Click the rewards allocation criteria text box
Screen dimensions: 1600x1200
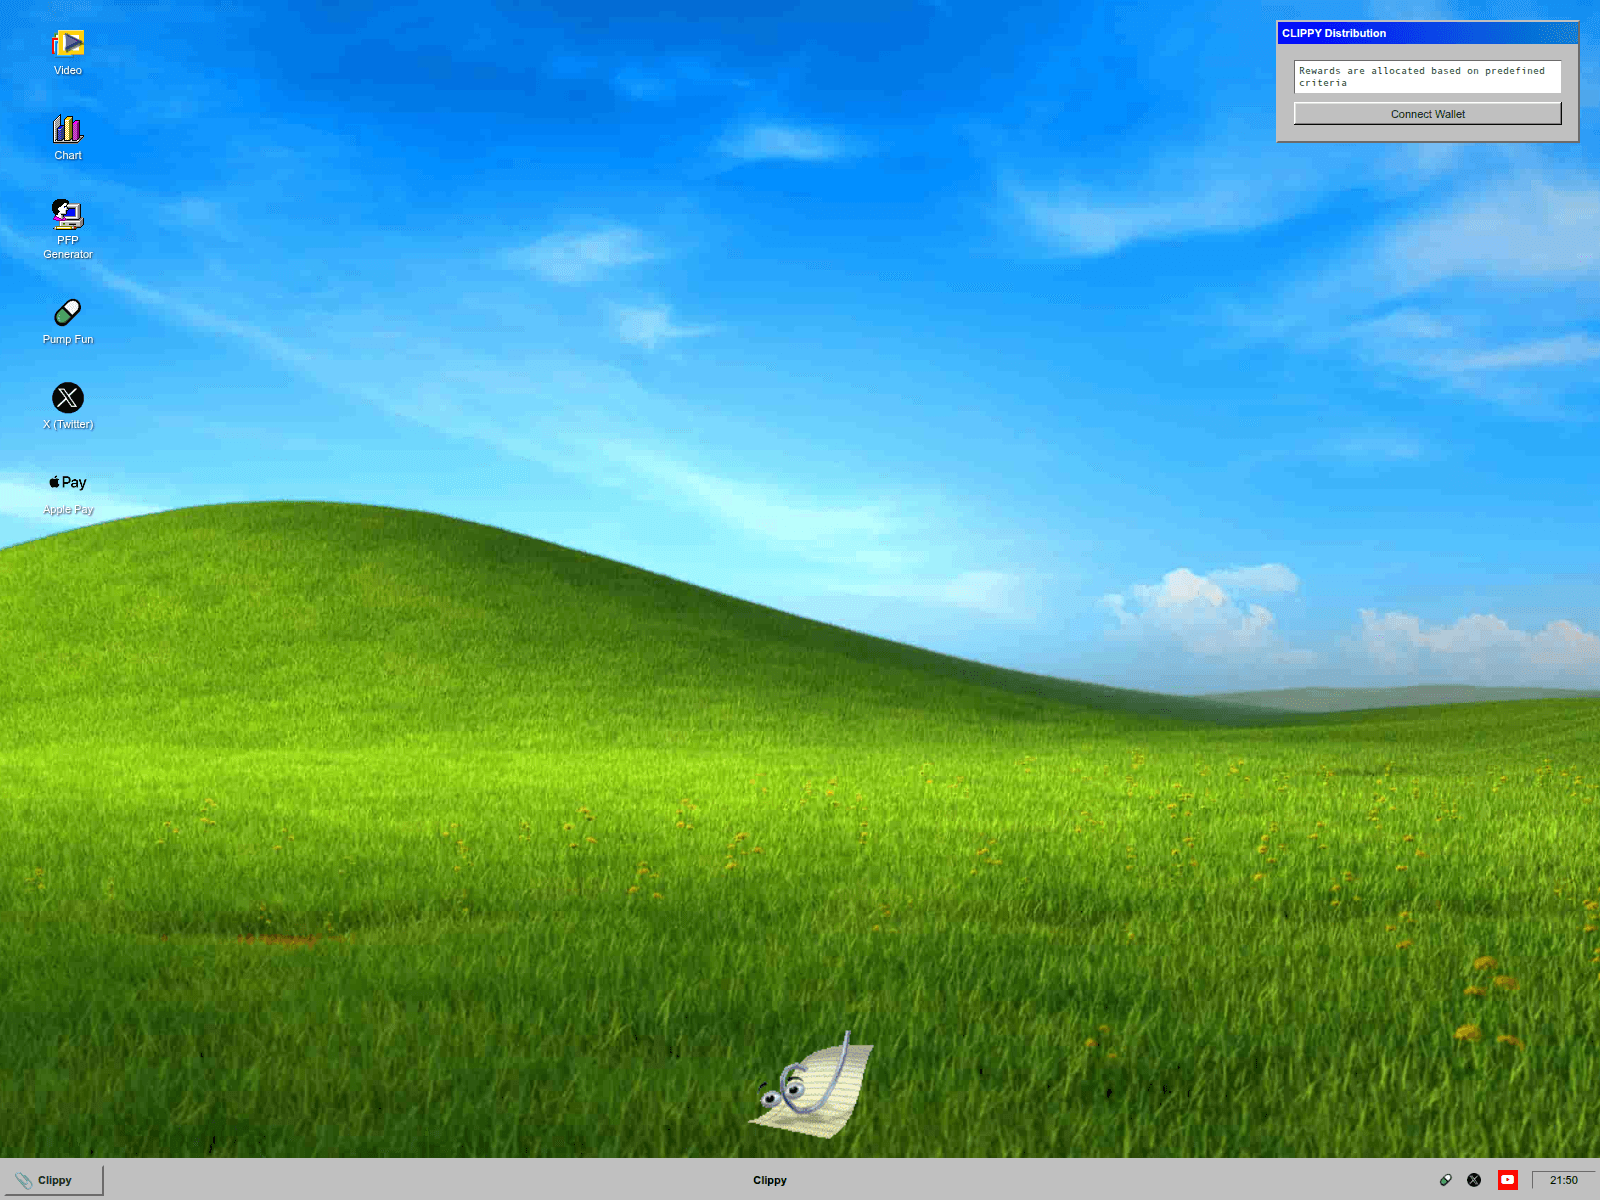(1427, 77)
